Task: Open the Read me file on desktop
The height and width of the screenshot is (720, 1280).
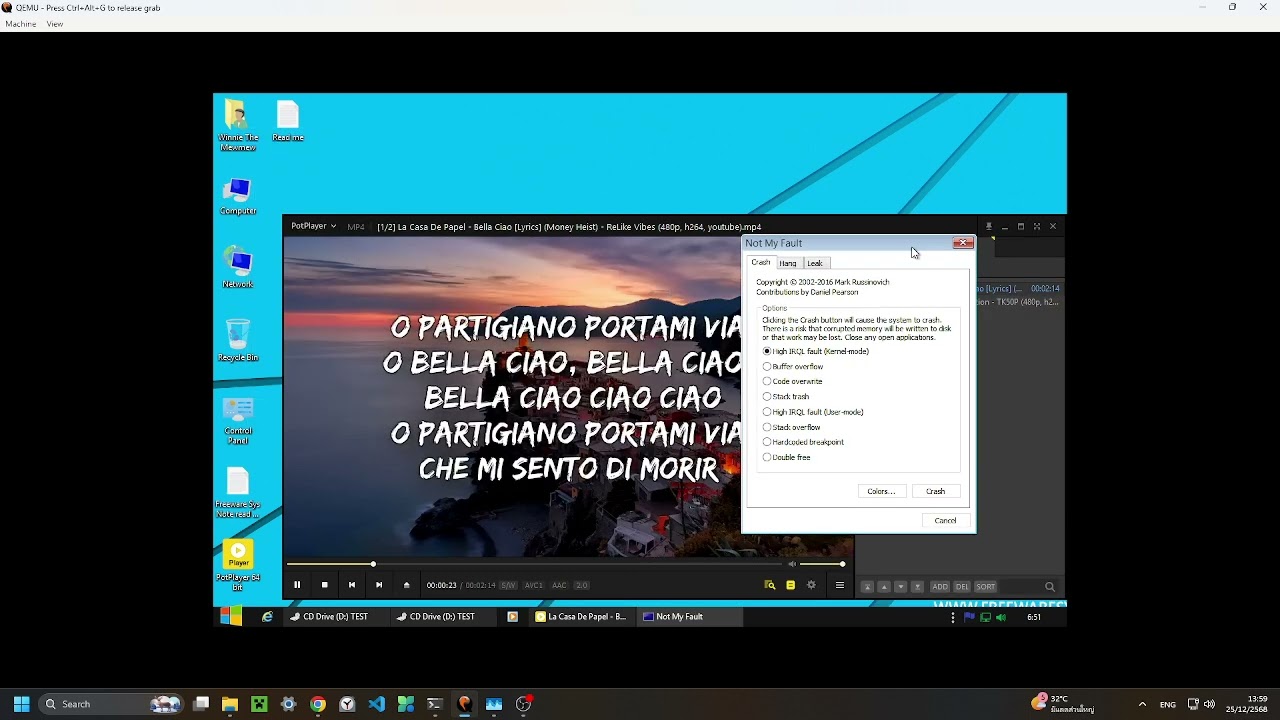Action: (287, 121)
